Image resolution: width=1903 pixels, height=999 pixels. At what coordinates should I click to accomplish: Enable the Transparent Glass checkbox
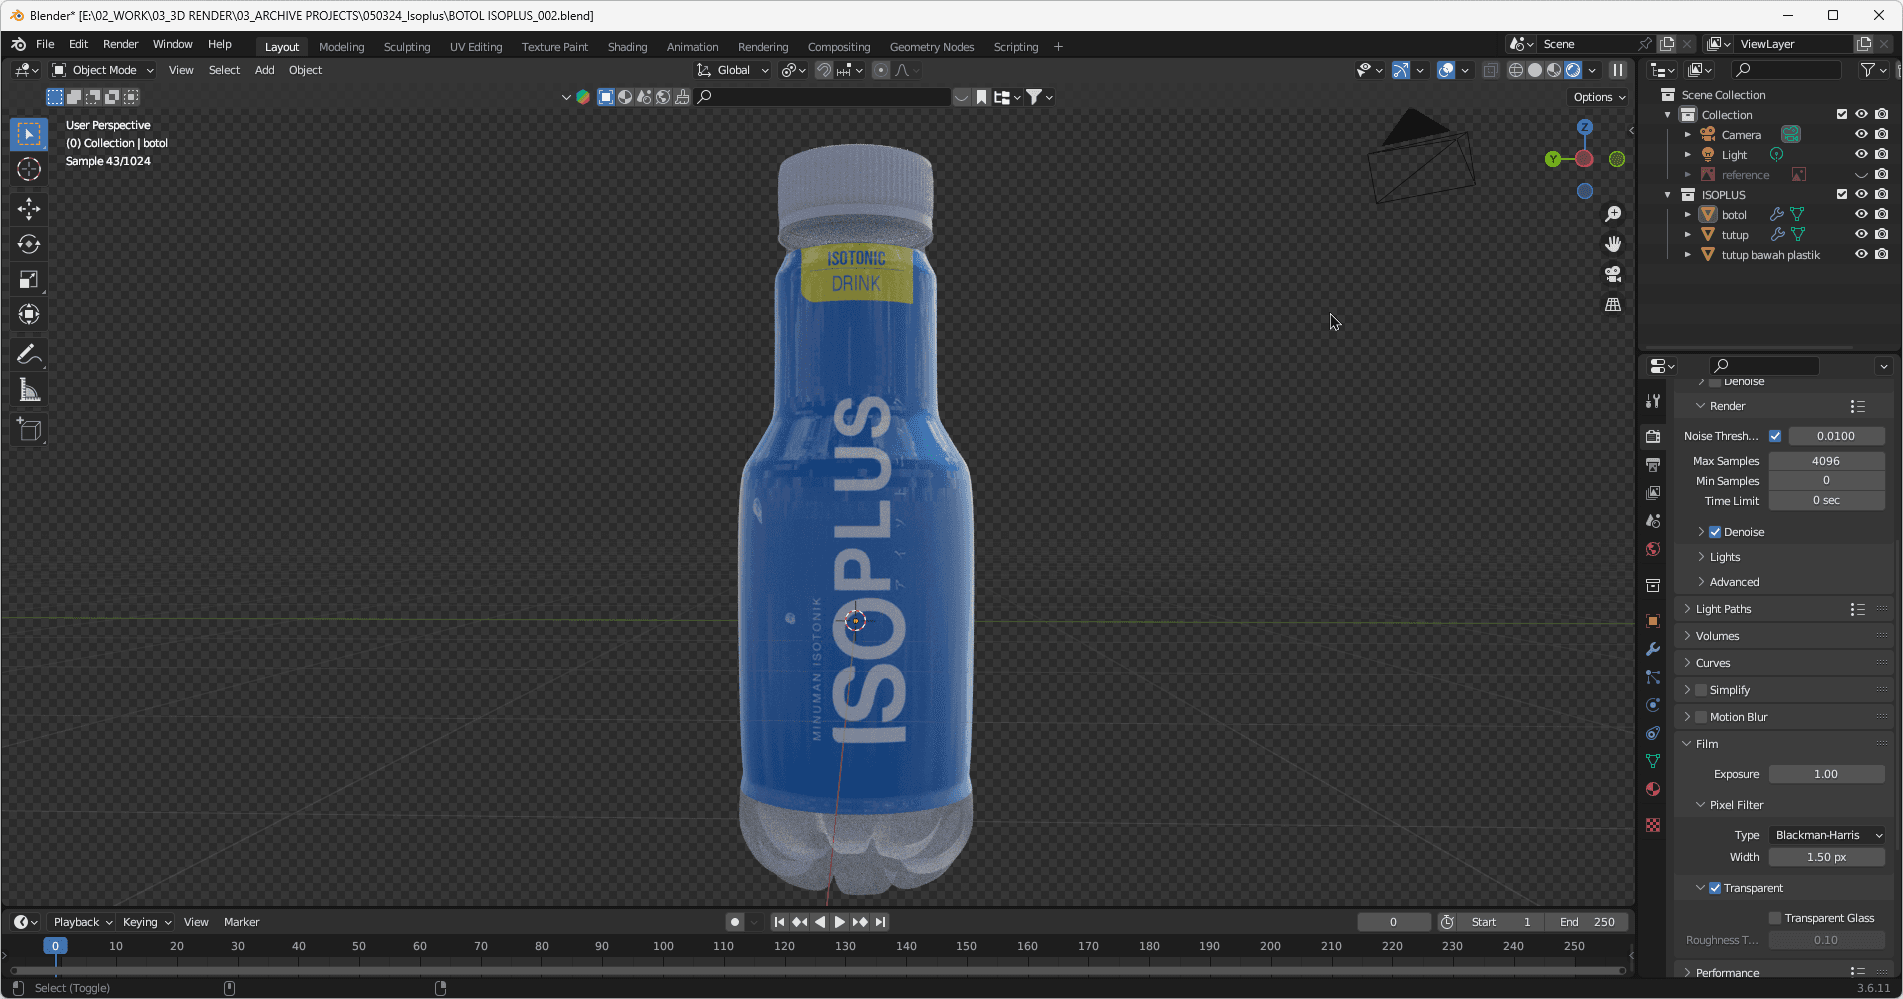pyautogui.click(x=1775, y=918)
